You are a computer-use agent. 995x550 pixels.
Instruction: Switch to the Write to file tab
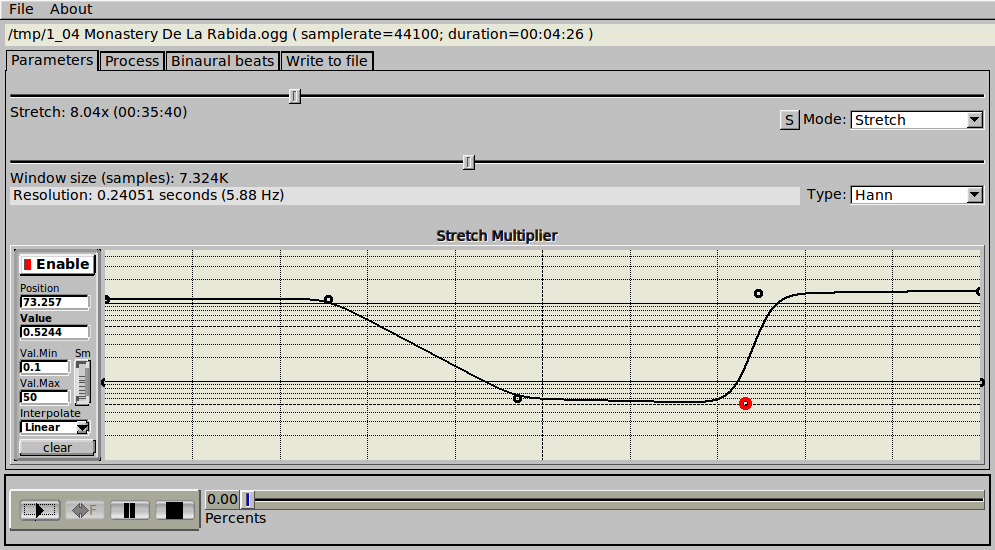[x=327, y=61]
